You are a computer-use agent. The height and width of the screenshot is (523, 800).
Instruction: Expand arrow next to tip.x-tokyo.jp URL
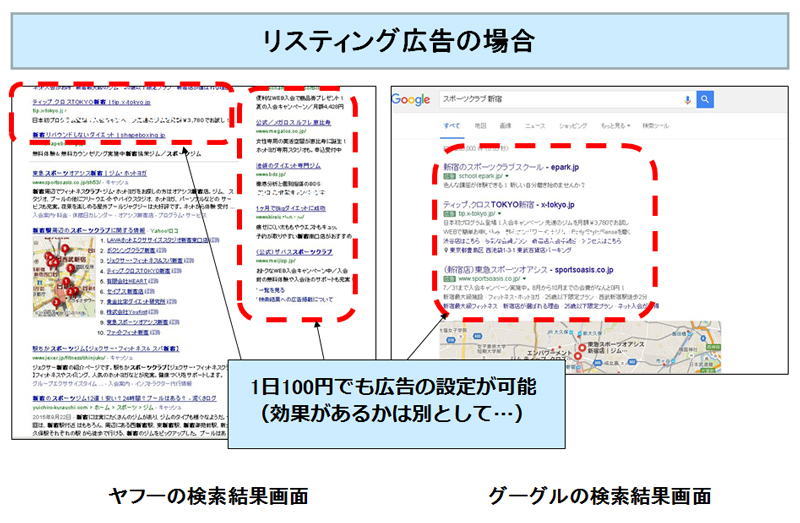coord(499,214)
